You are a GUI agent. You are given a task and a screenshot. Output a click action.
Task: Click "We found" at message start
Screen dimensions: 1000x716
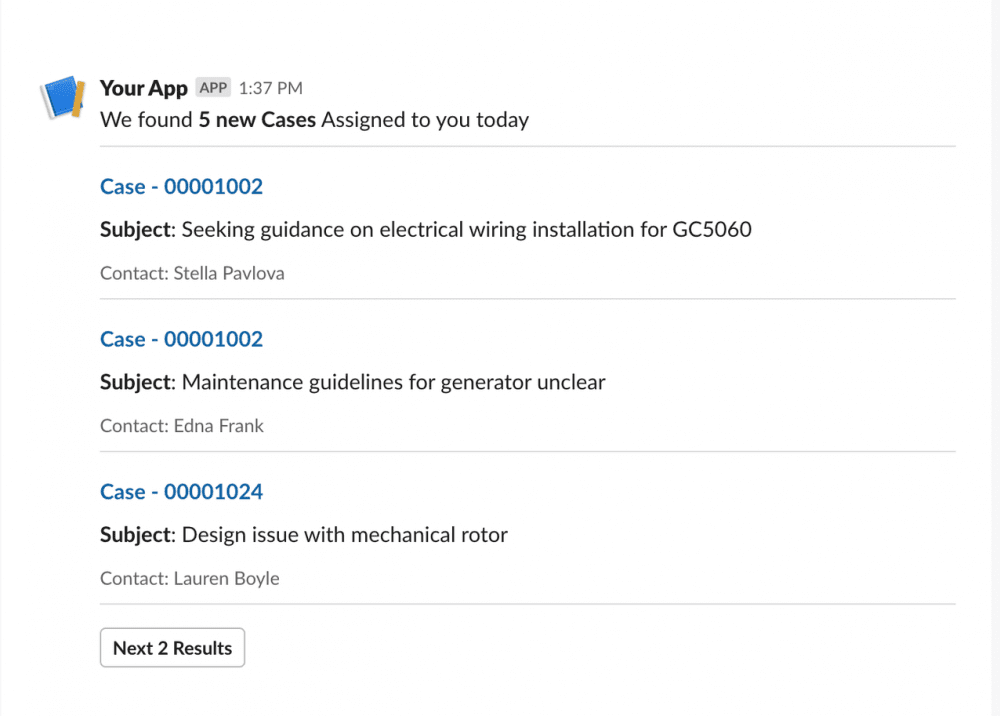click(146, 120)
